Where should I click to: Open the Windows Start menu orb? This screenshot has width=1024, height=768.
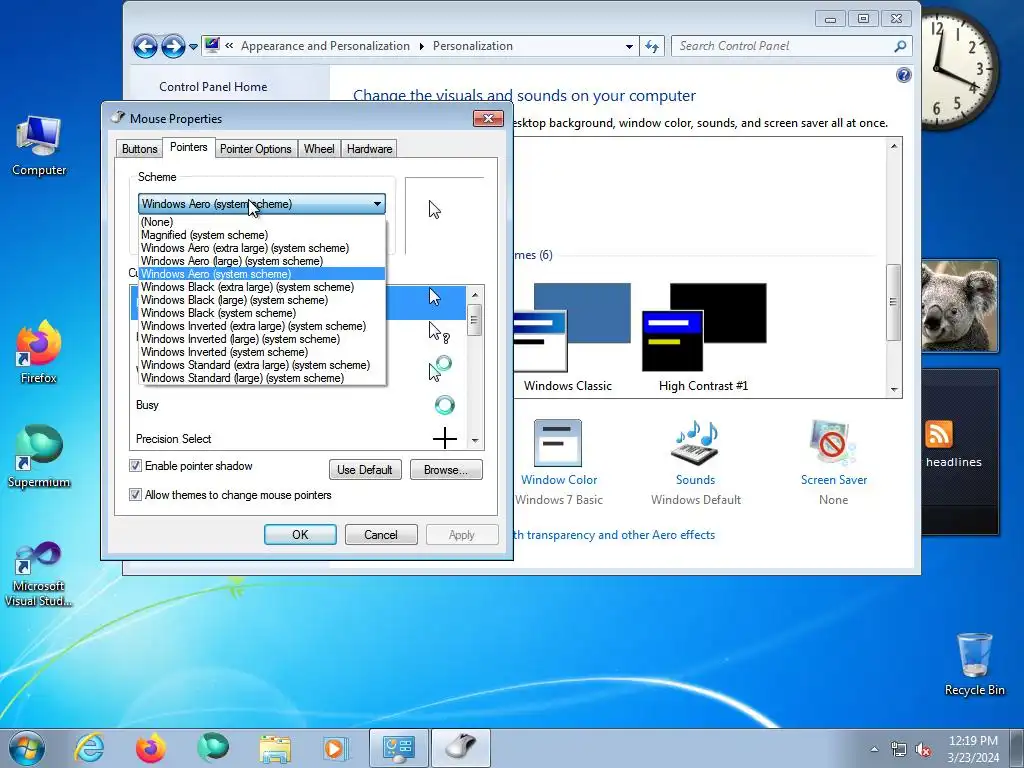[x=27, y=748]
